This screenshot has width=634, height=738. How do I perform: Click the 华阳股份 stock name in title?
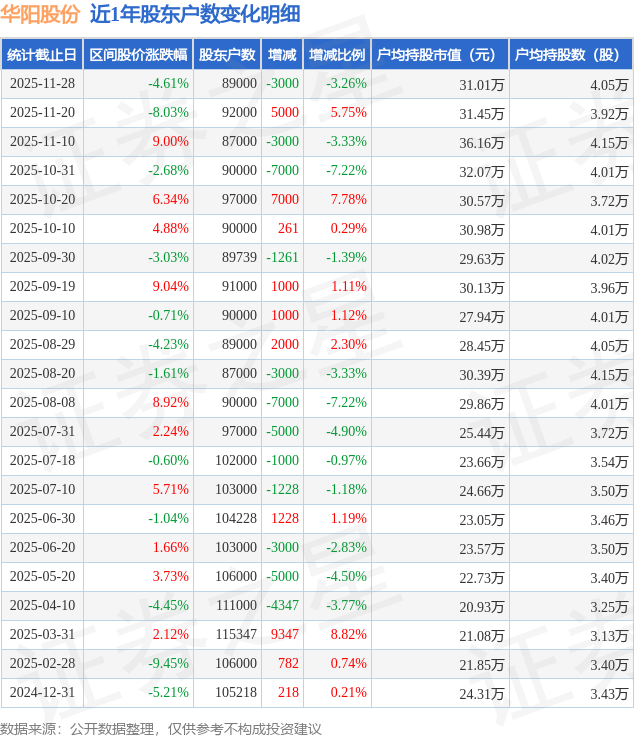tap(41, 14)
